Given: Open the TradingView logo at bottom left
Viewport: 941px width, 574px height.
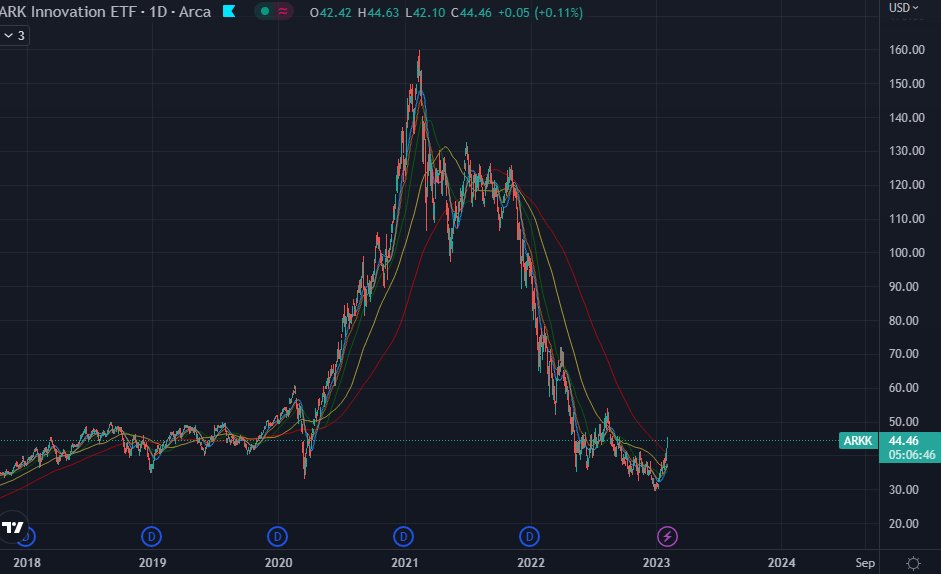Looking at the screenshot, I should 13,528.
